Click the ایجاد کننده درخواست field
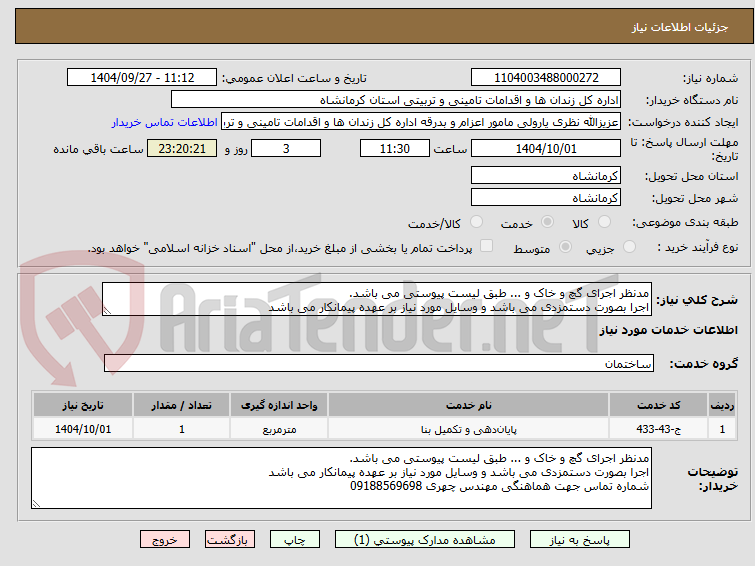The height and width of the screenshot is (566, 755). click(421, 122)
